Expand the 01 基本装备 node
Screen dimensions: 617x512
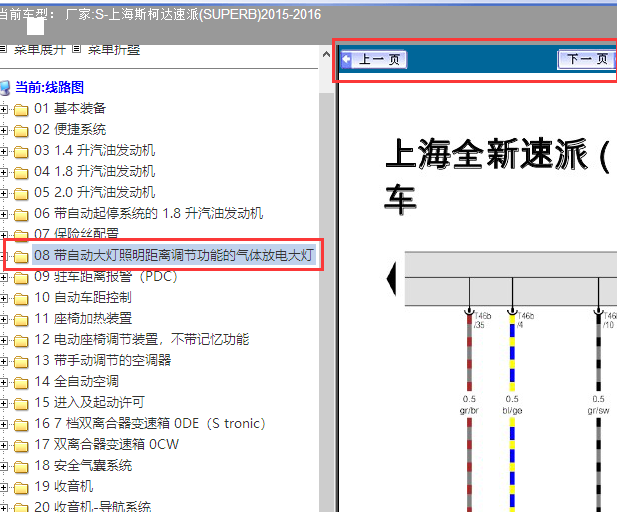[x=4, y=109]
